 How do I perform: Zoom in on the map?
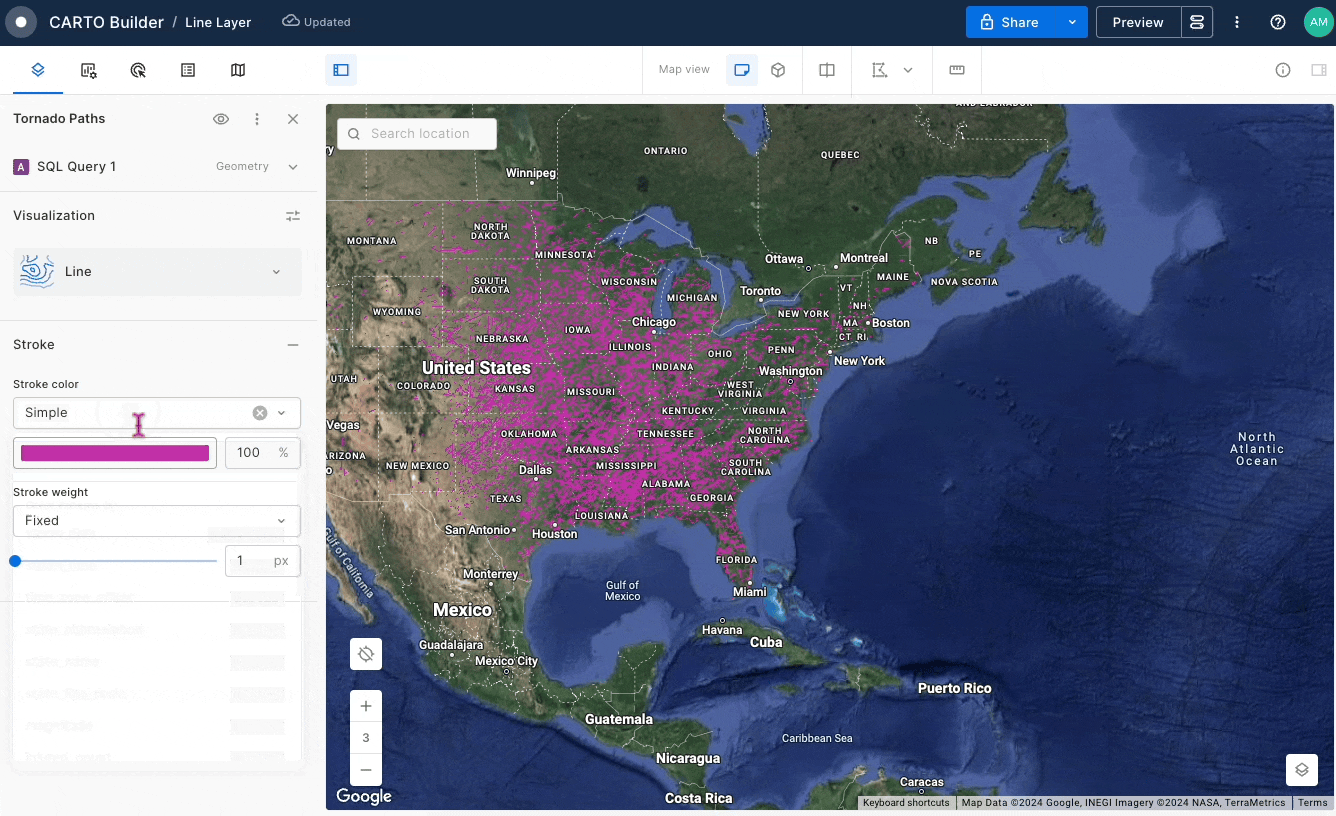[x=366, y=706]
